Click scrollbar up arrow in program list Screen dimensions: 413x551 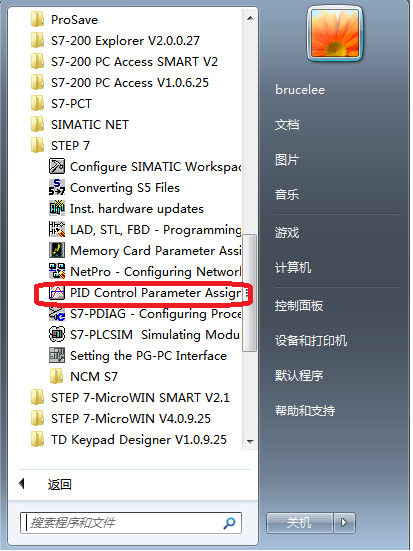click(250, 18)
